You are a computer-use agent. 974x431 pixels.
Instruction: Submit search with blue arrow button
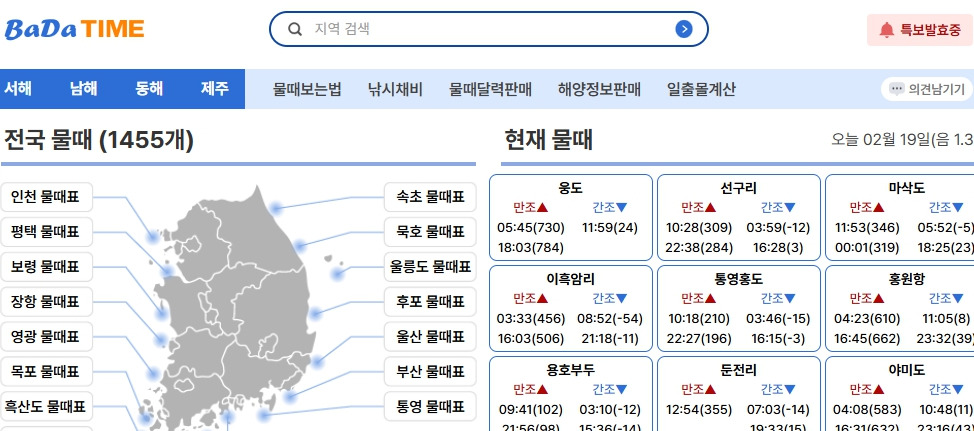[x=684, y=29]
